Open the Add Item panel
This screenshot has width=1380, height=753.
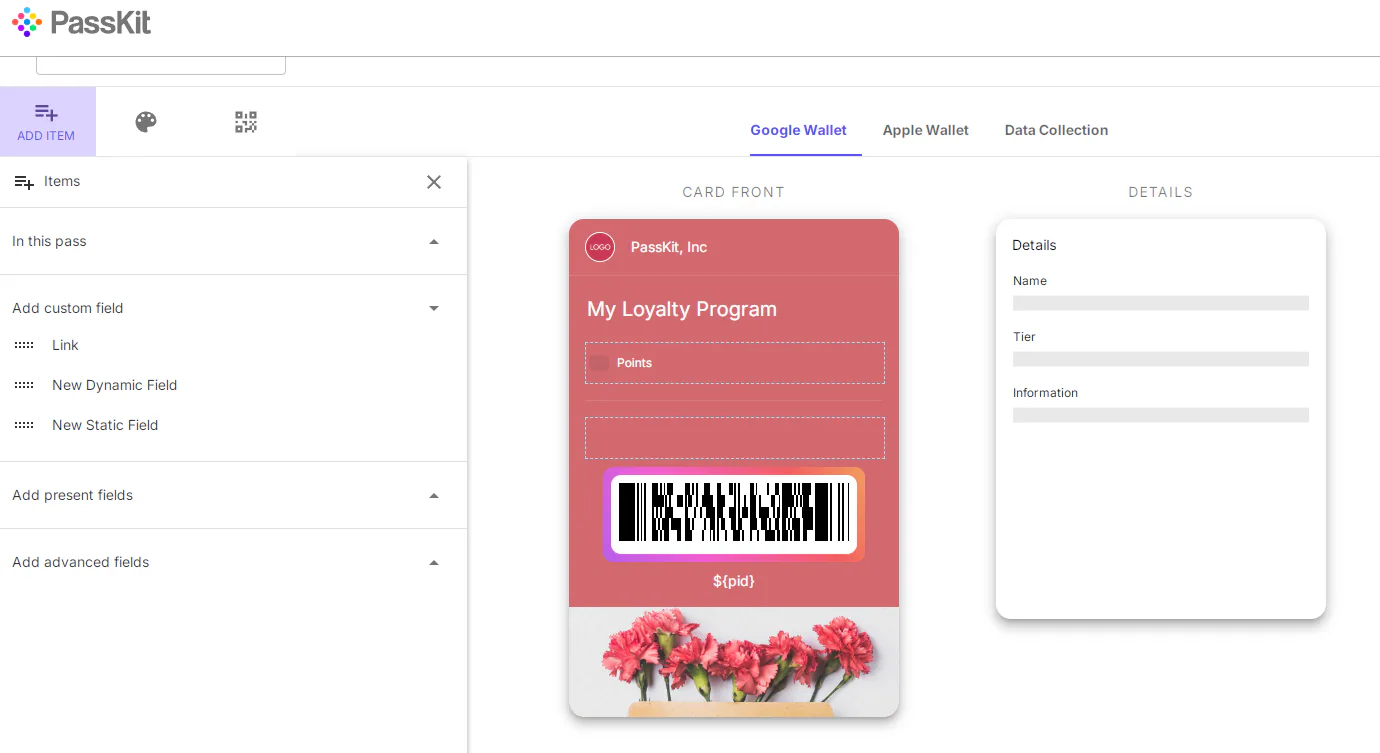click(x=47, y=122)
